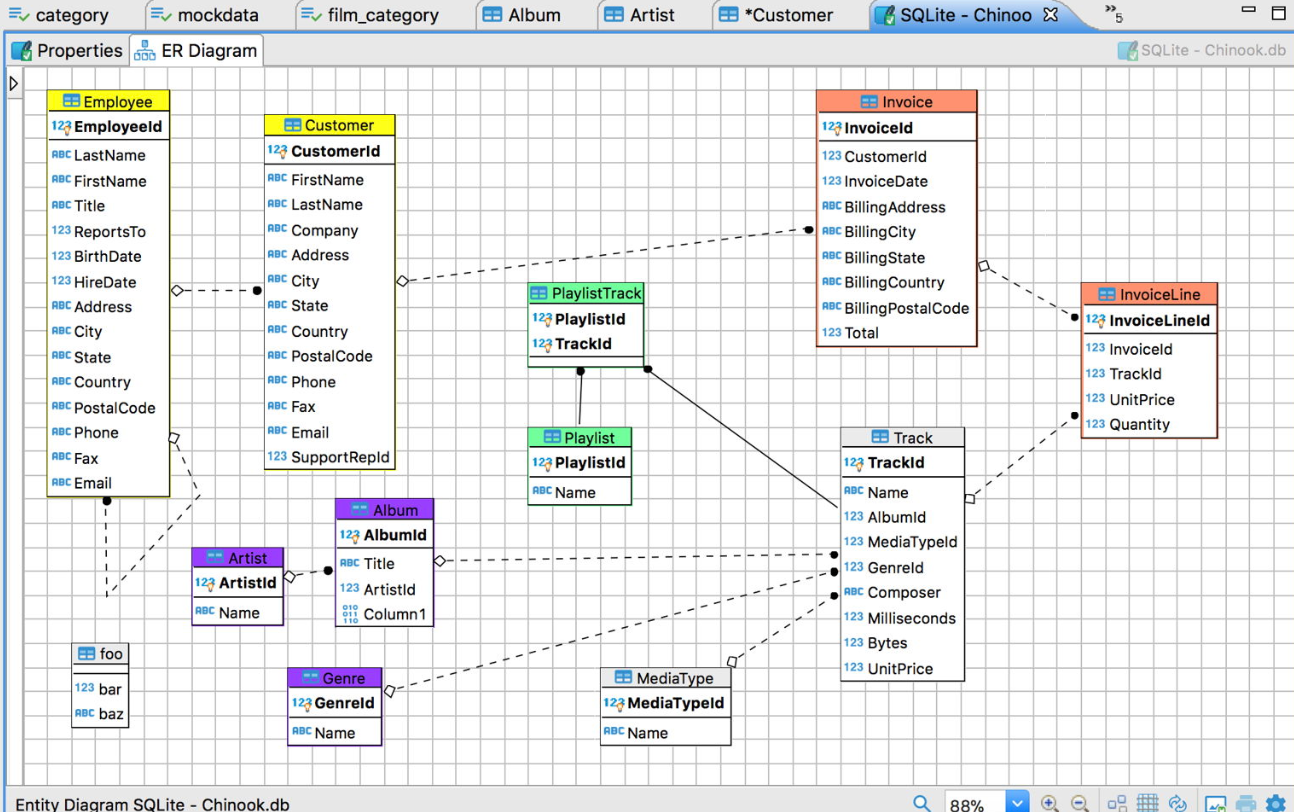Close the SQLite - Chinoo tab
Viewport: 1294px width, 812px height.
click(1050, 15)
